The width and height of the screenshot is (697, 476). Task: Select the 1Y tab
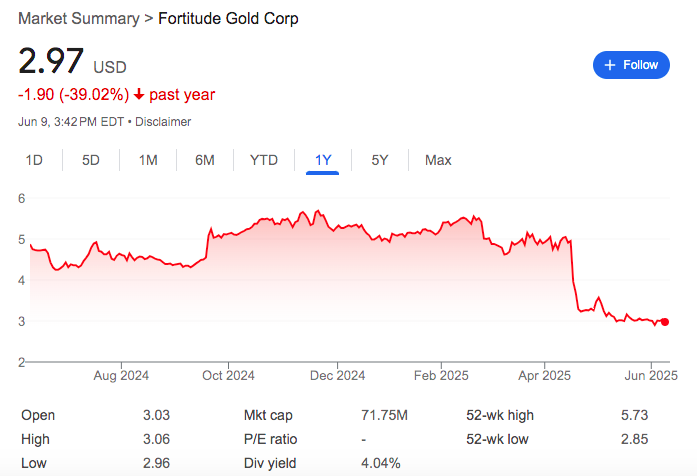click(323, 160)
